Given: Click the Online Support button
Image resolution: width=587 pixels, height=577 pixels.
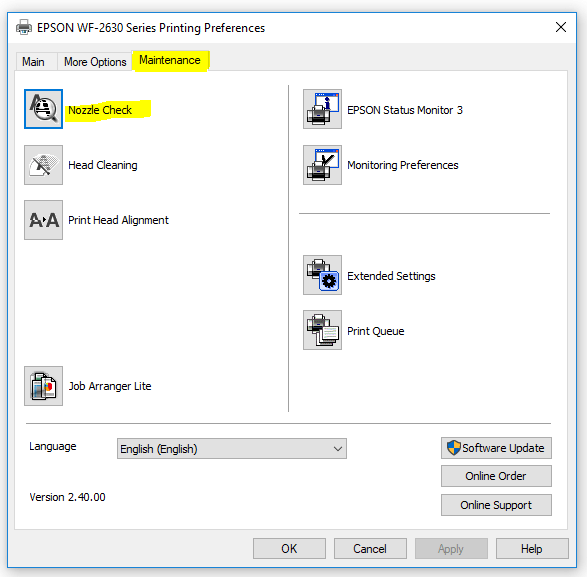Looking at the screenshot, I should [496, 505].
